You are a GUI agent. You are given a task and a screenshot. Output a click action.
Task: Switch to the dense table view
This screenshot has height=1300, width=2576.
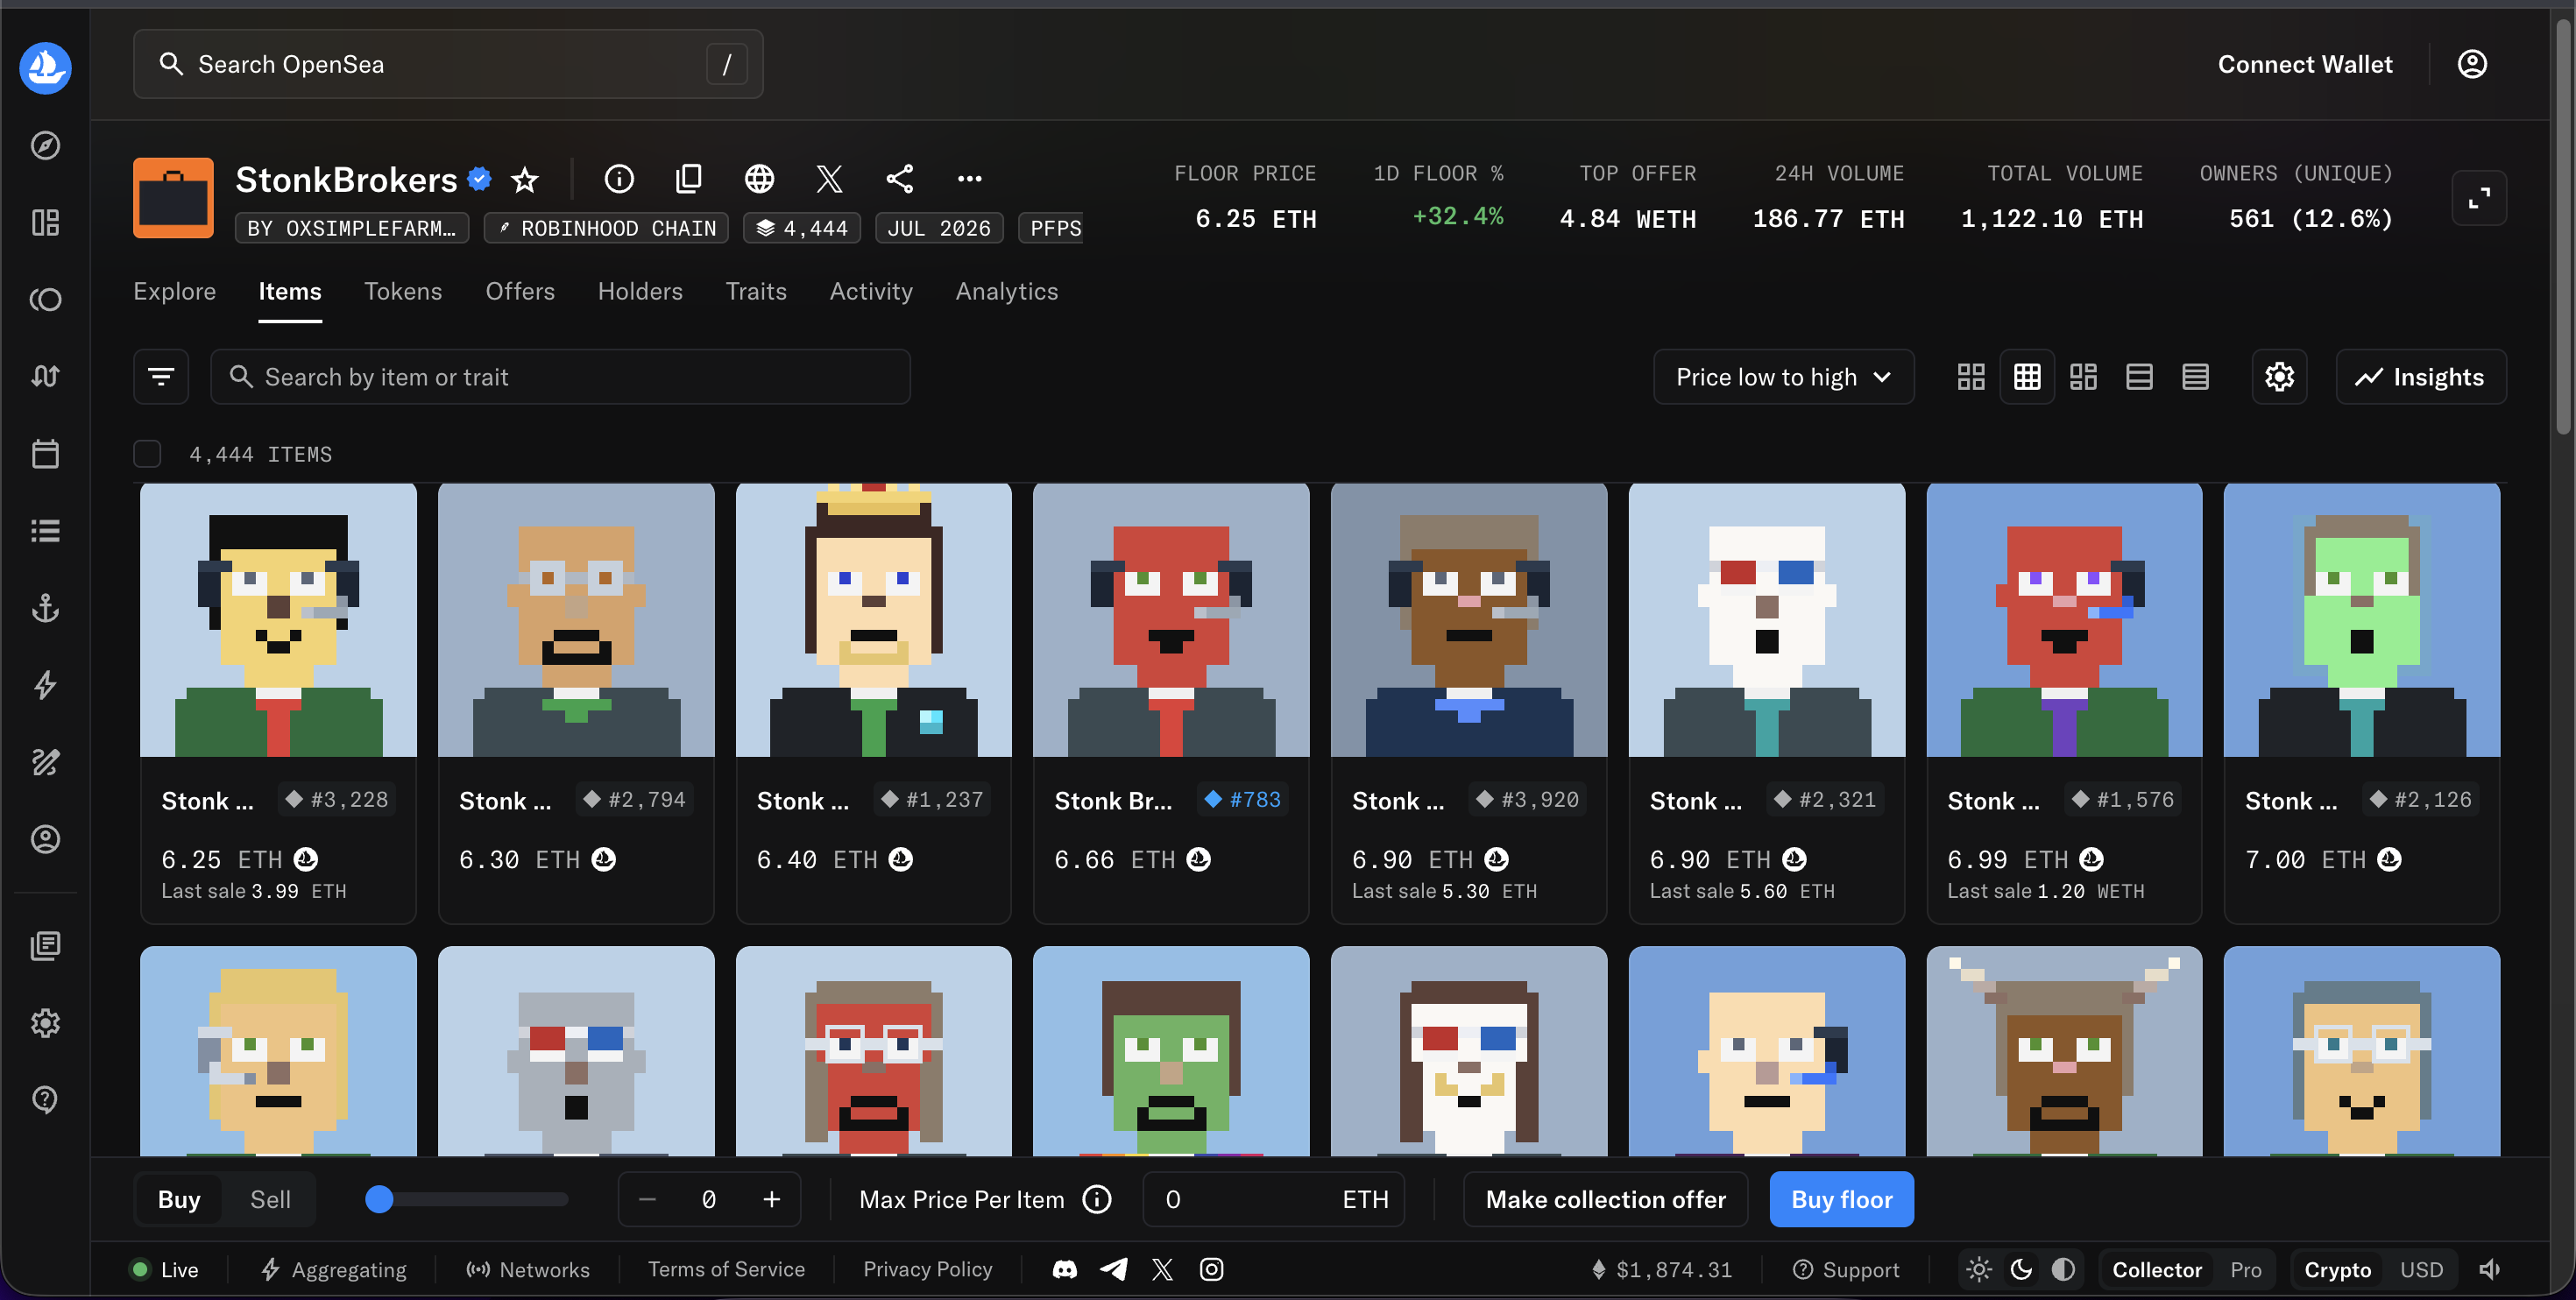point(2195,377)
